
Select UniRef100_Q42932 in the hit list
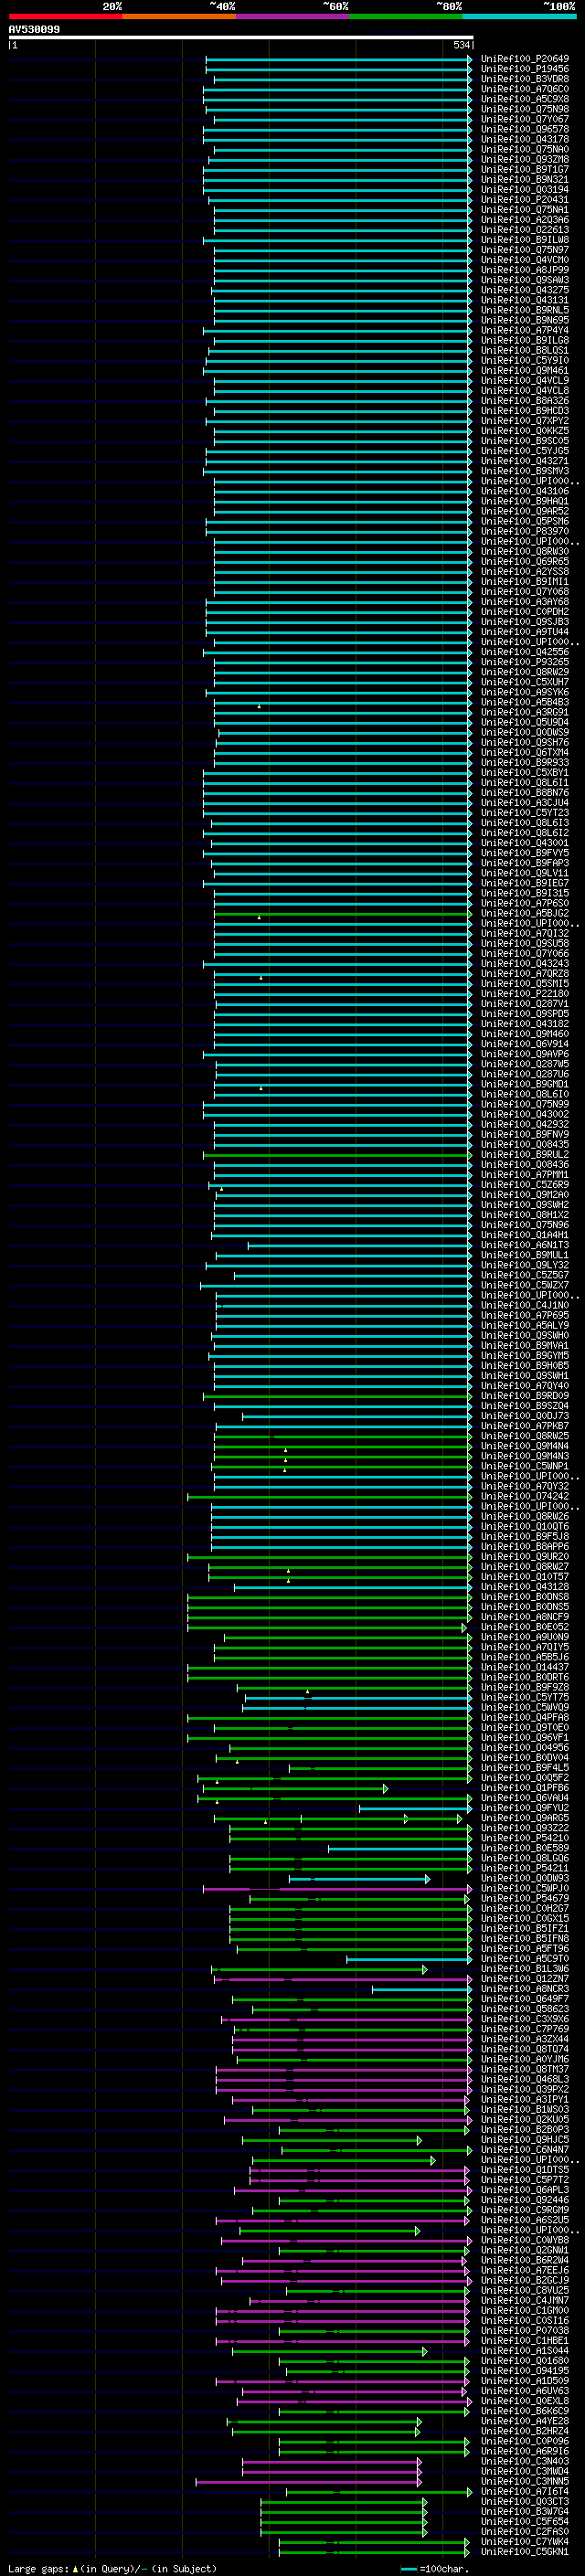(x=525, y=1125)
